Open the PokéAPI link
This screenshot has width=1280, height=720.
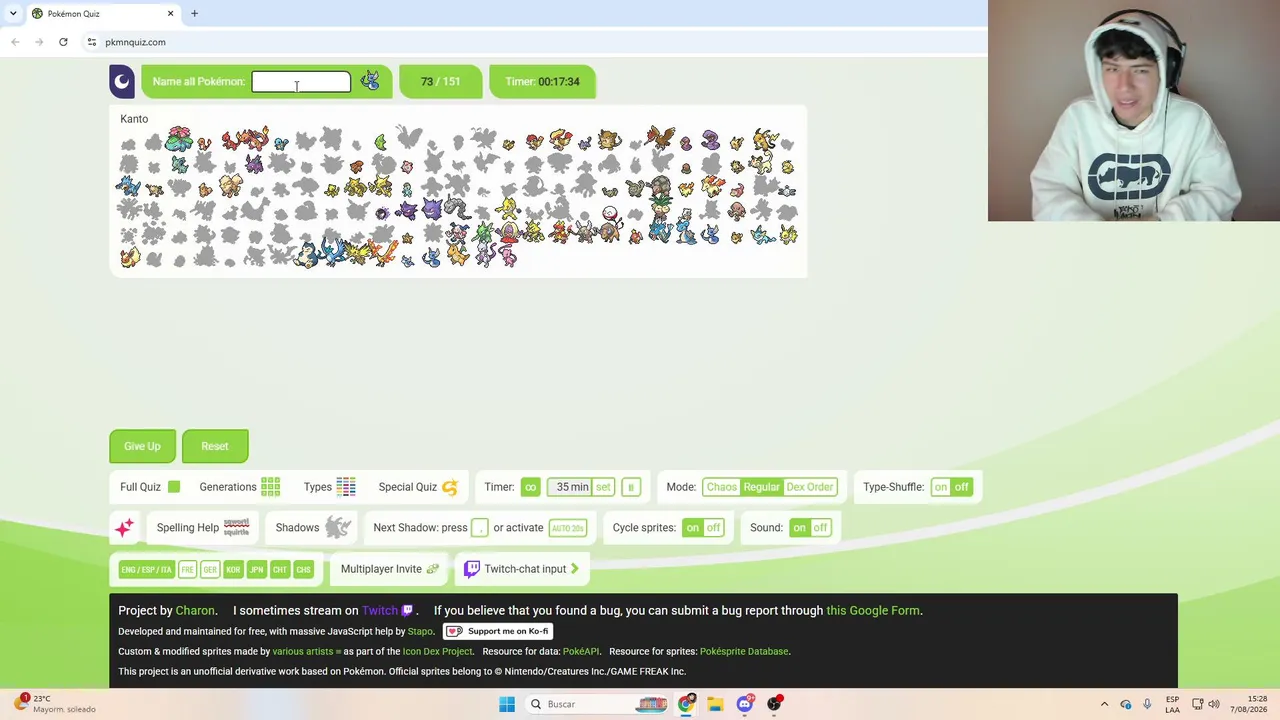coord(581,652)
